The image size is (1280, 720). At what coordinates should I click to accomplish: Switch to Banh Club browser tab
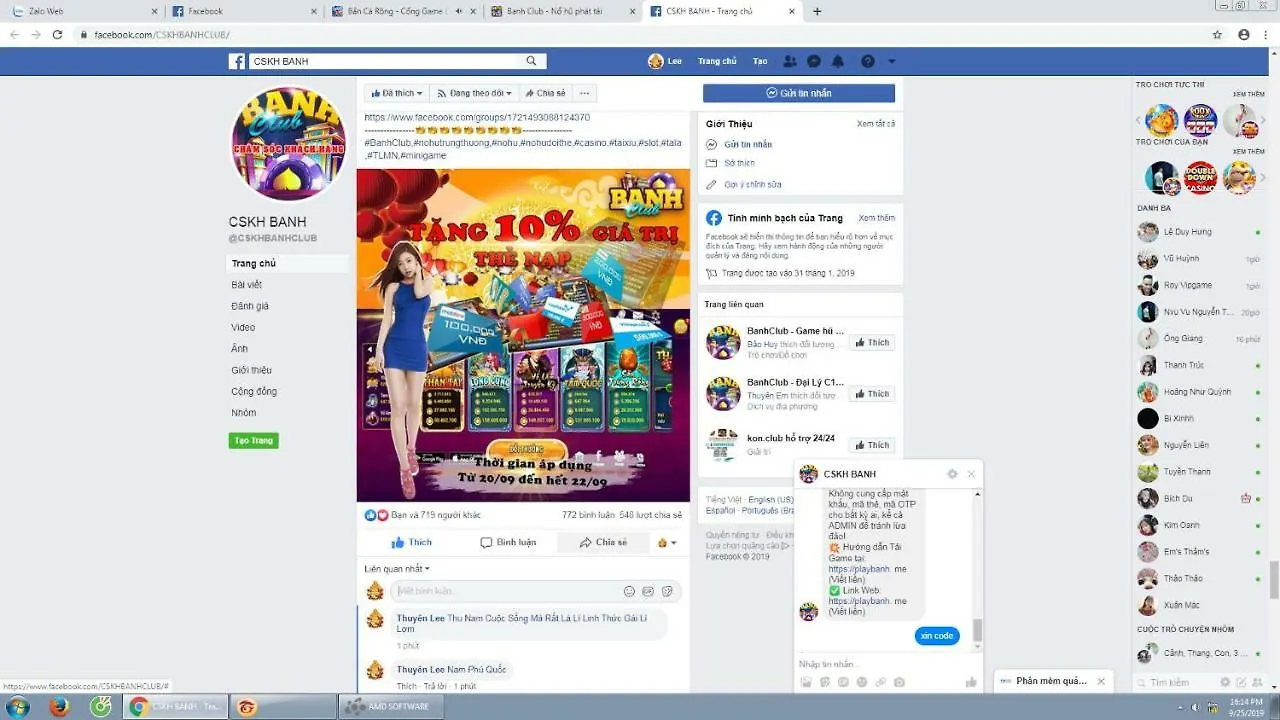click(563, 11)
